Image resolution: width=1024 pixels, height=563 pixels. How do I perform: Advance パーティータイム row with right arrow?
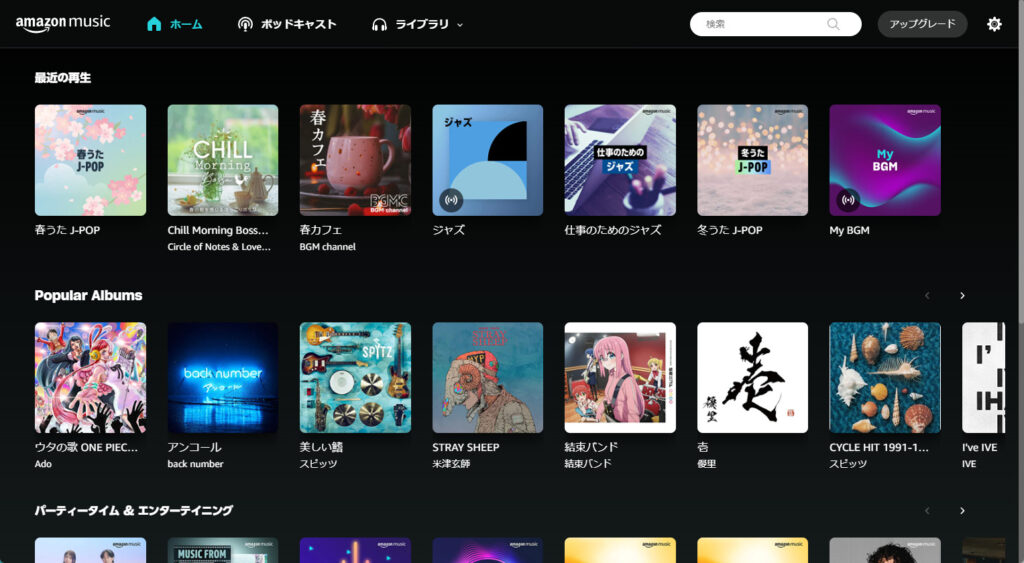click(x=962, y=511)
